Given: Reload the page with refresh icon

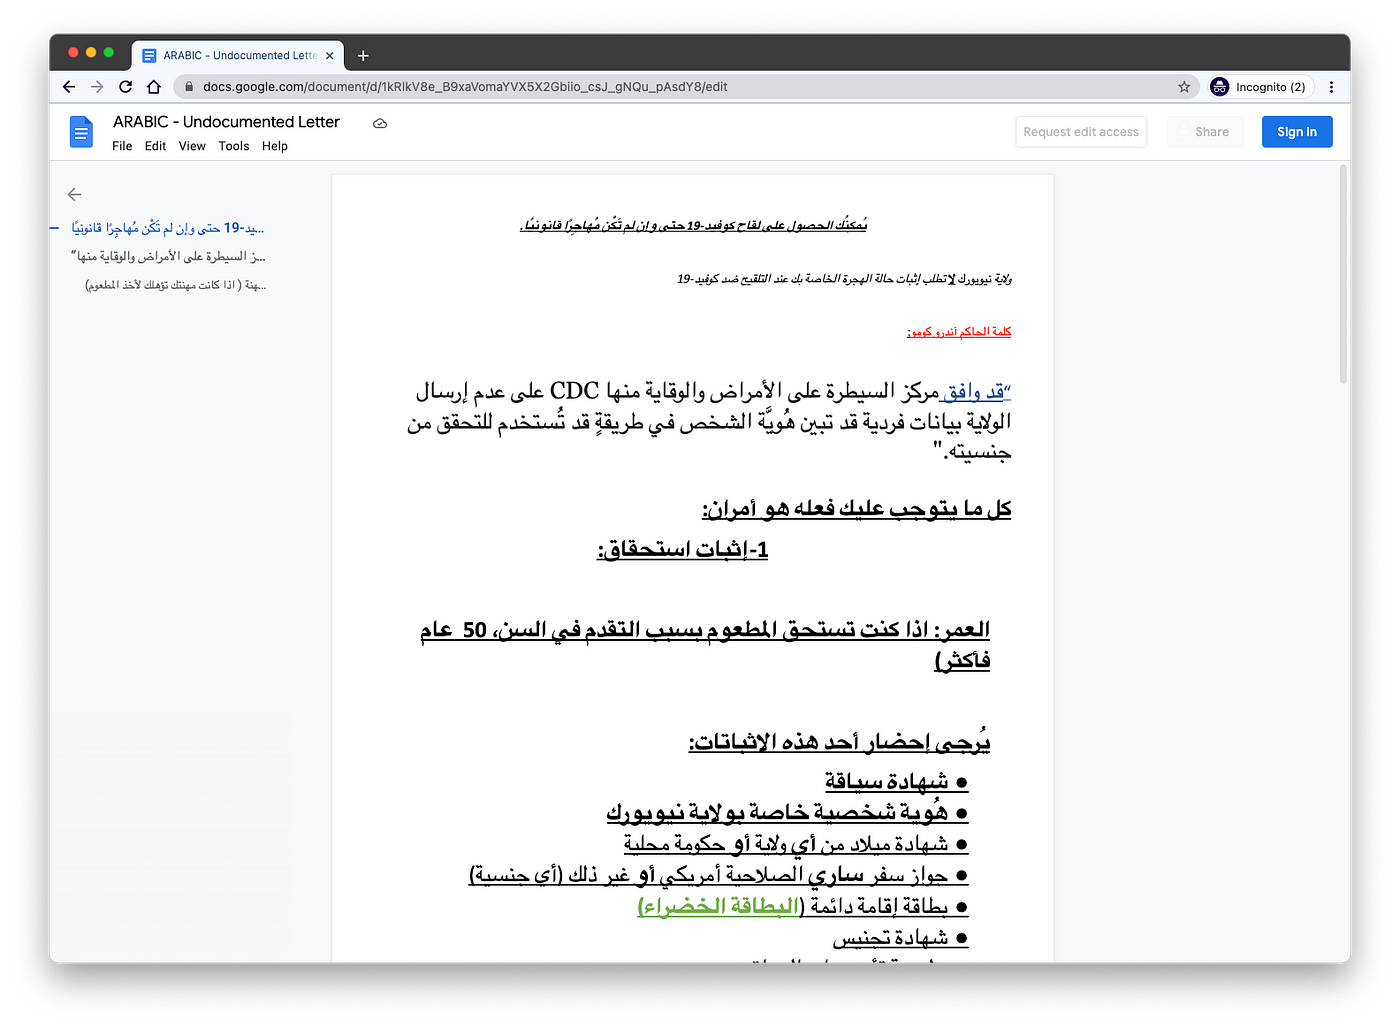Looking at the screenshot, I should (125, 87).
